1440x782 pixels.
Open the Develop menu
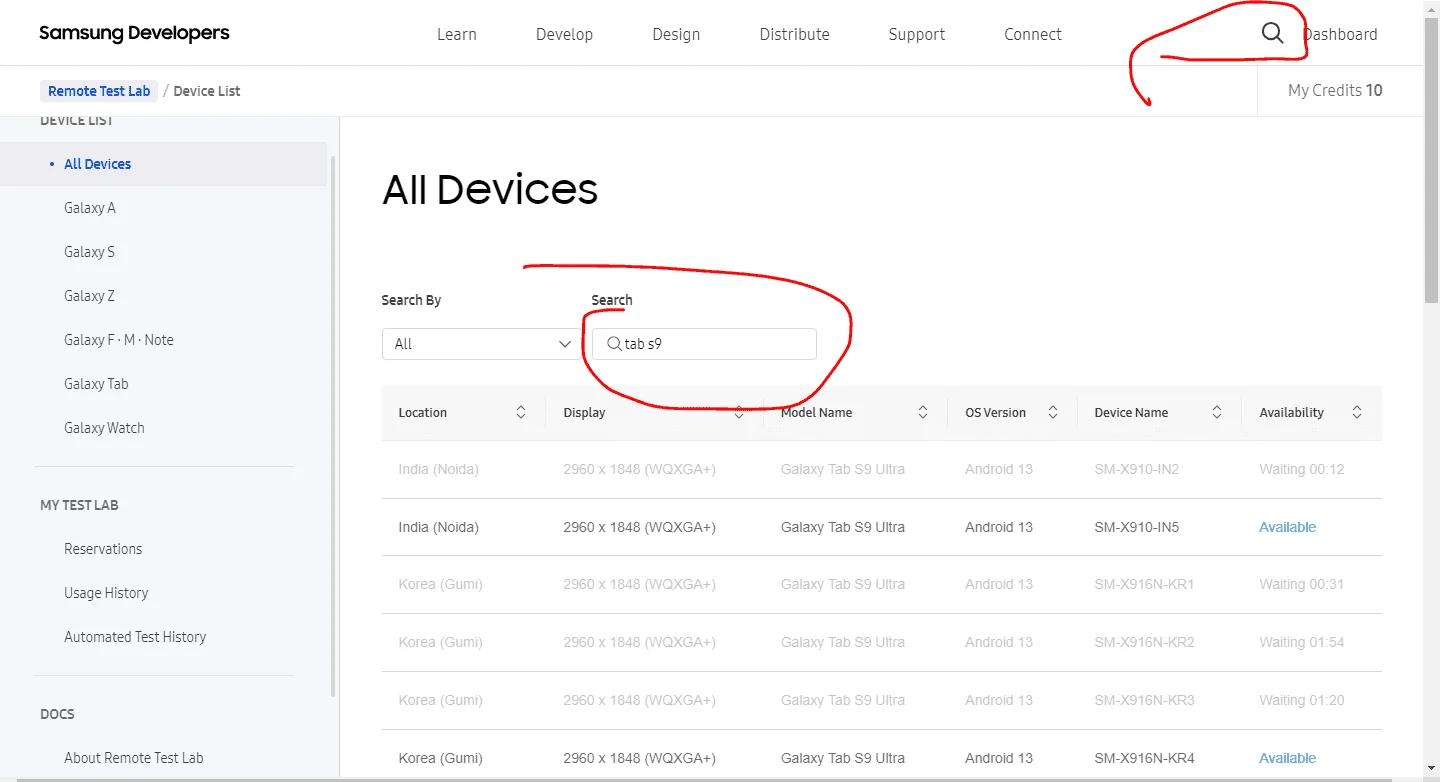coord(564,34)
